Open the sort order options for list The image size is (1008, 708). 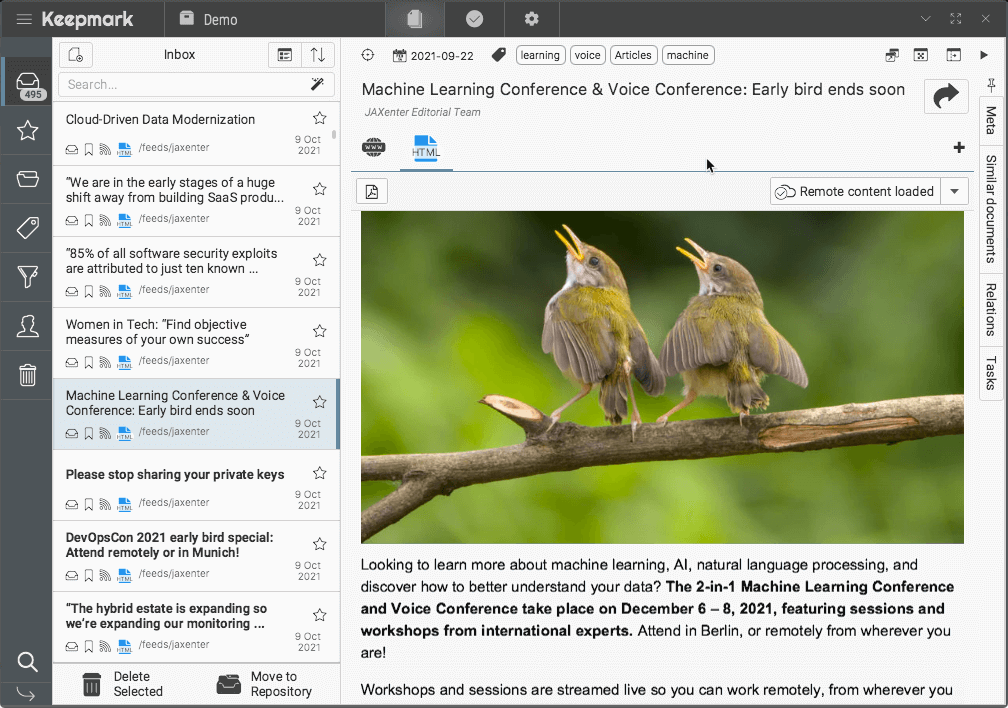(317, 55)
